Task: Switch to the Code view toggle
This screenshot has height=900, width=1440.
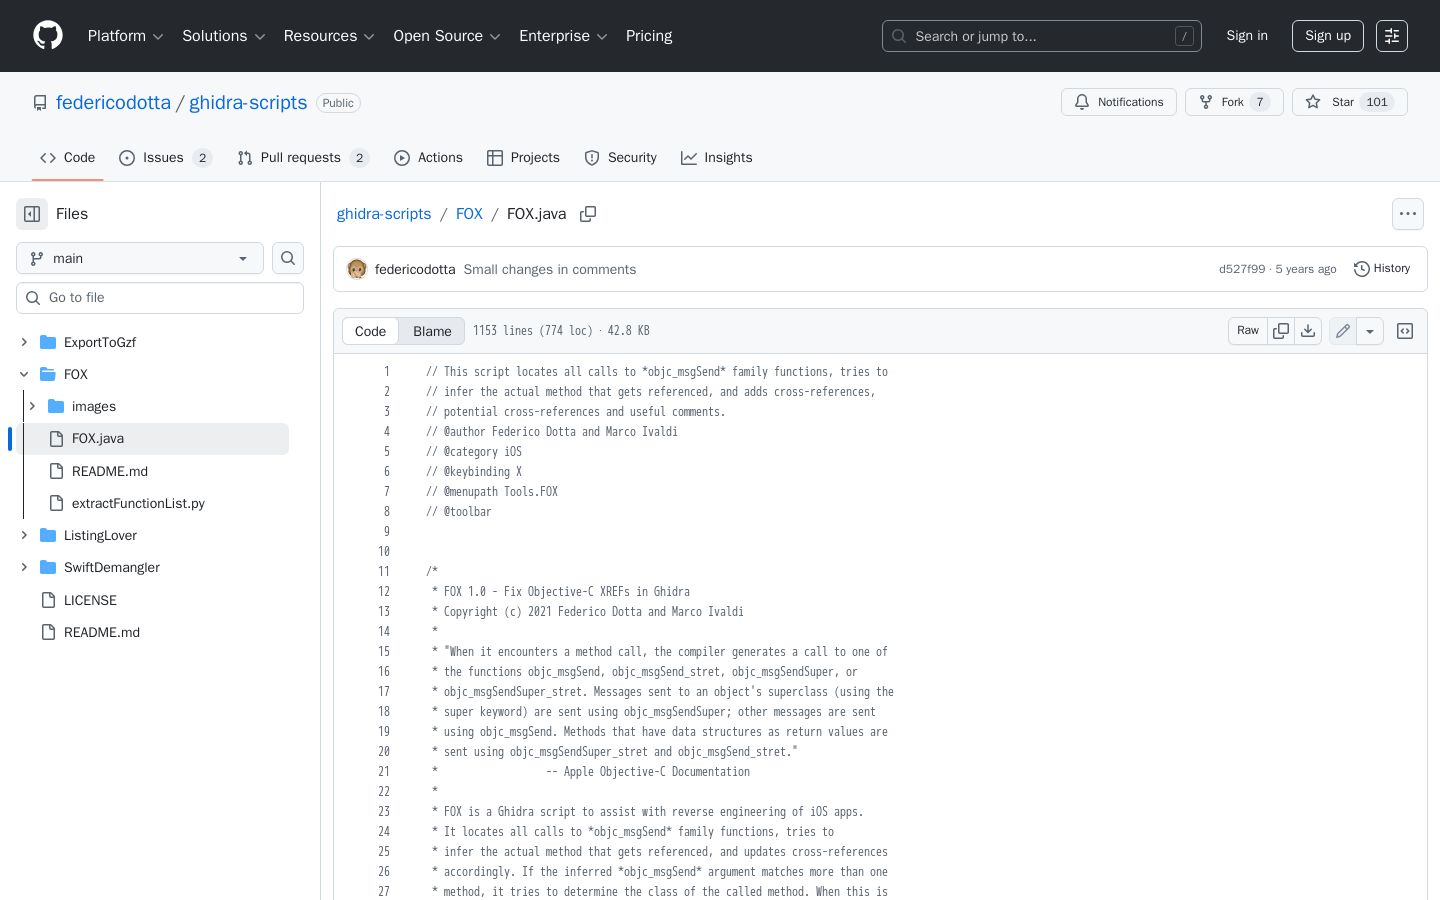Action: pos(370,331)
